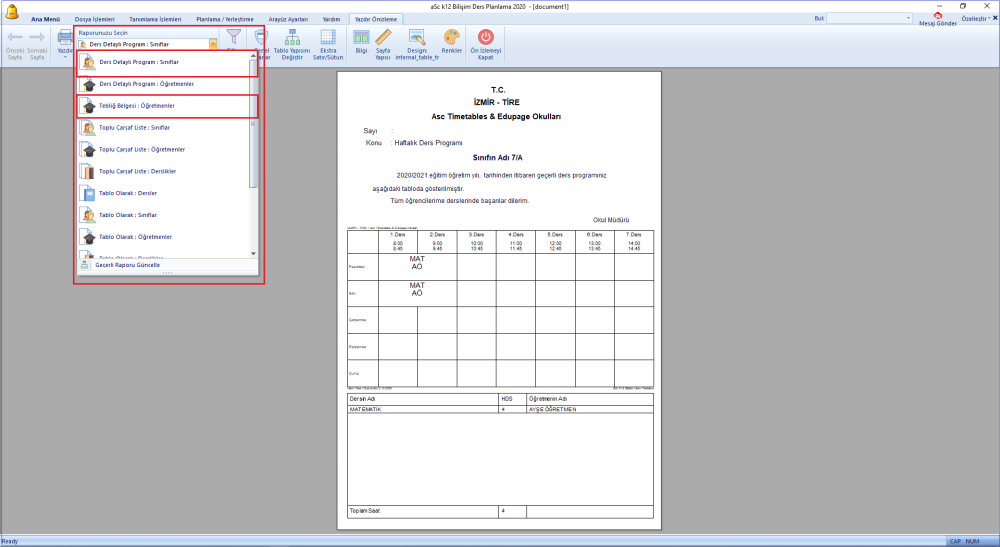Open the Yardım tab
The width and height of the screenshot is (1000, 547).
331,19
